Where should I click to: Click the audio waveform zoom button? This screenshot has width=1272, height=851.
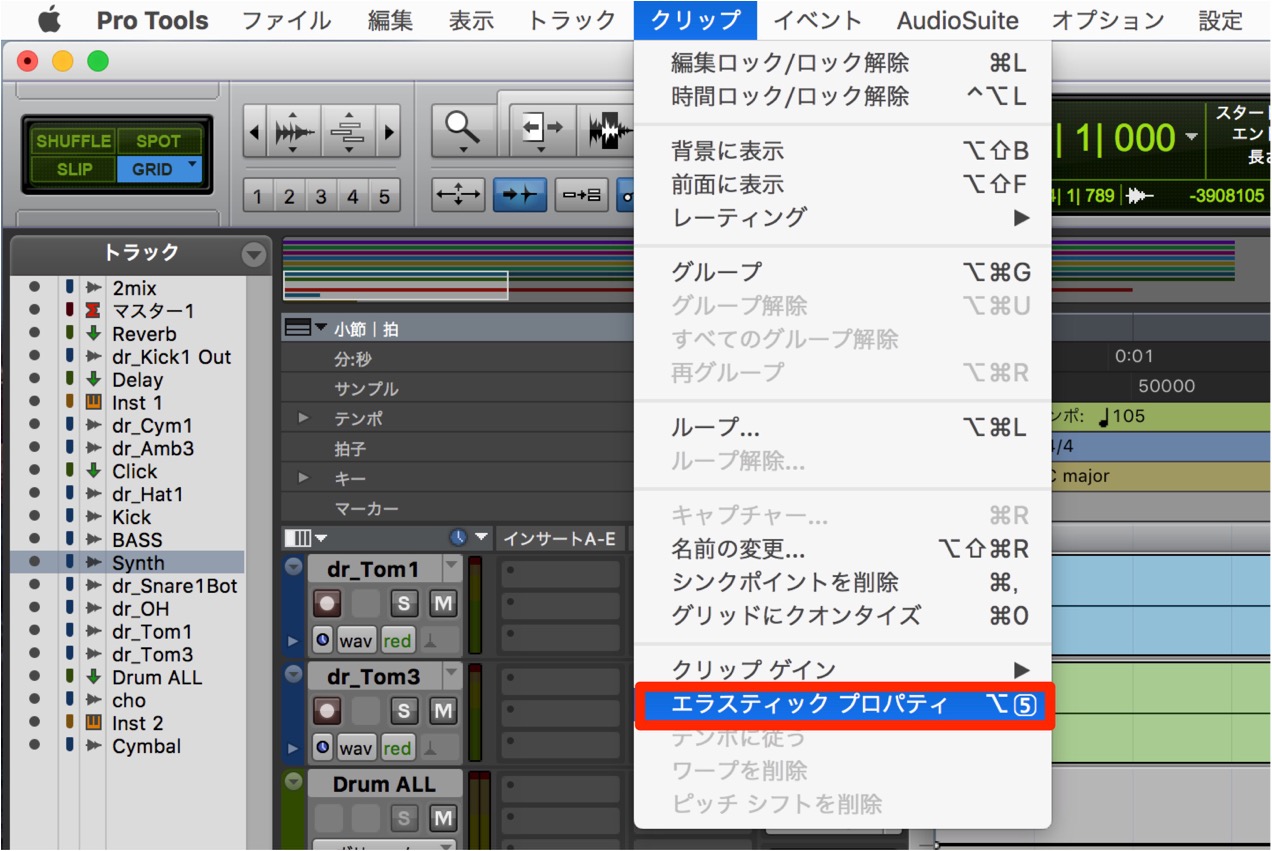(x=293, y=132)
